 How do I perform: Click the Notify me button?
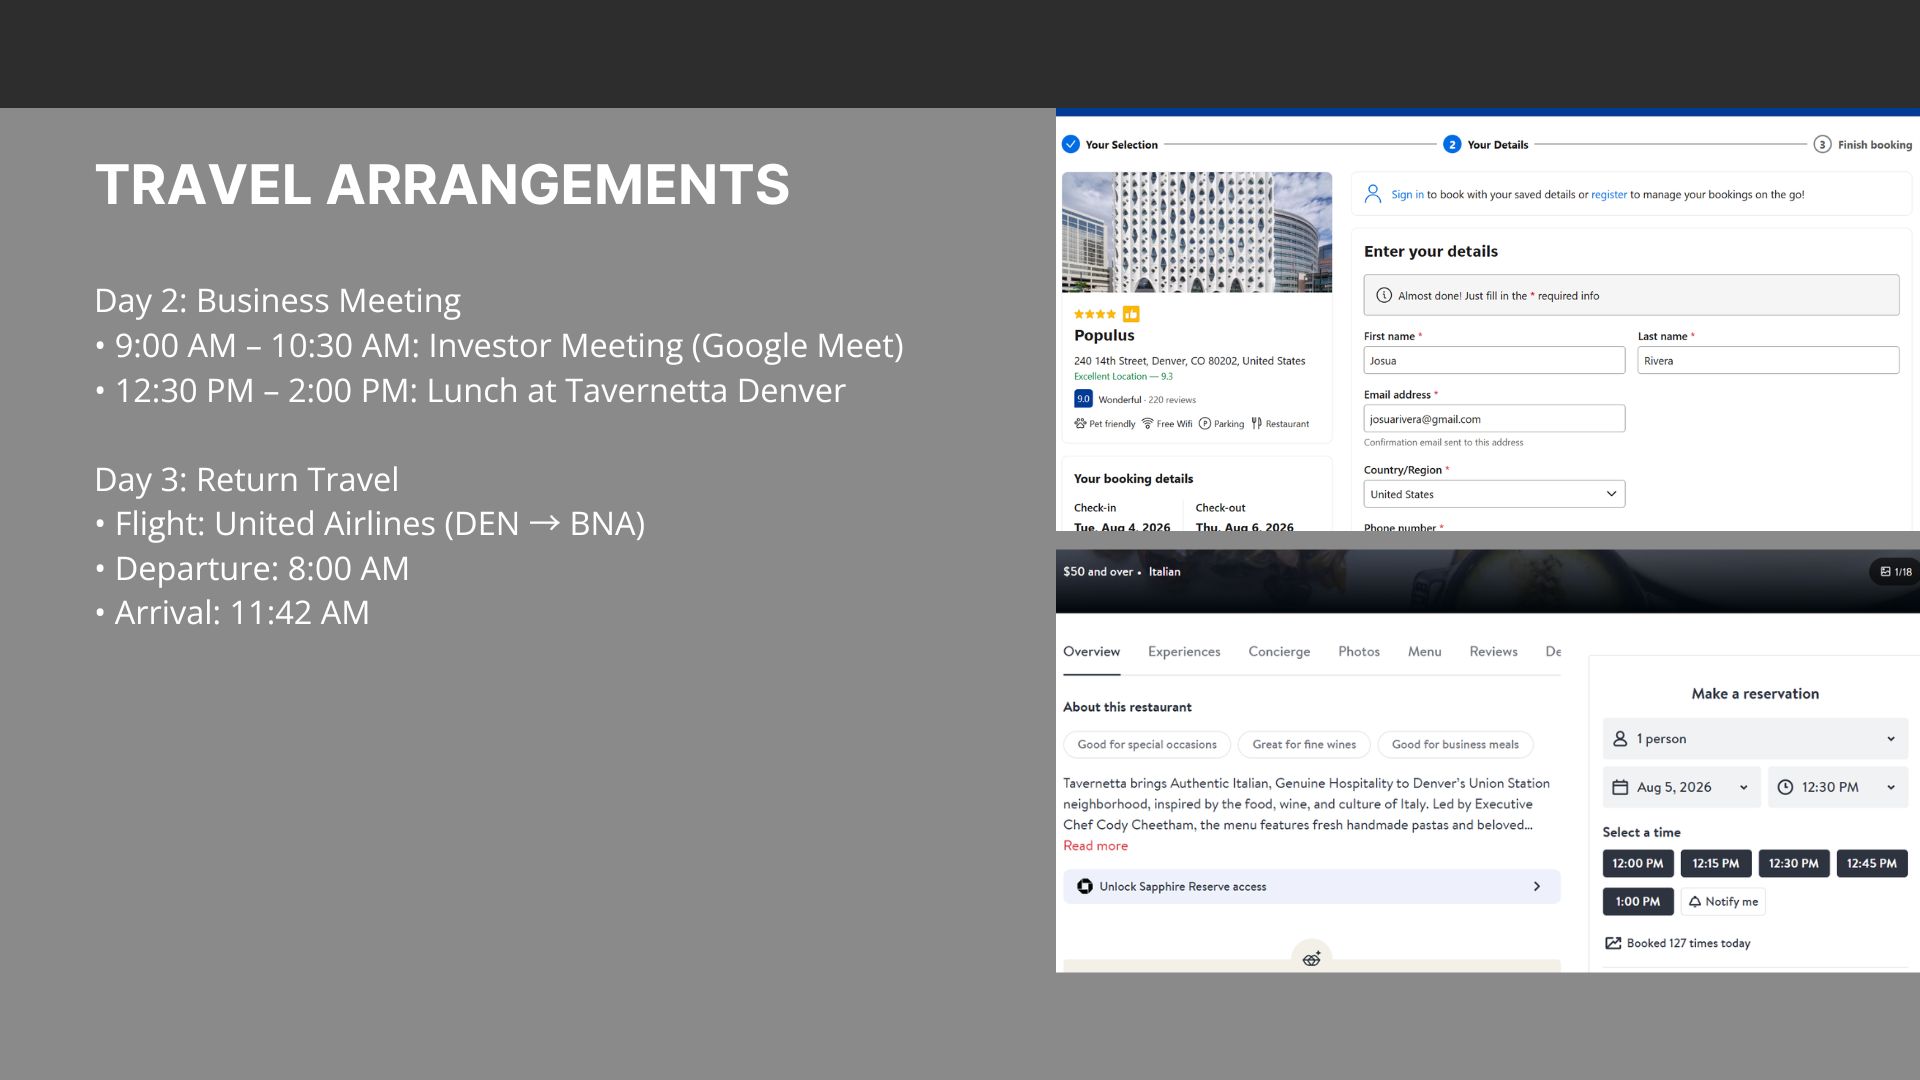(x=1723, y=901)
